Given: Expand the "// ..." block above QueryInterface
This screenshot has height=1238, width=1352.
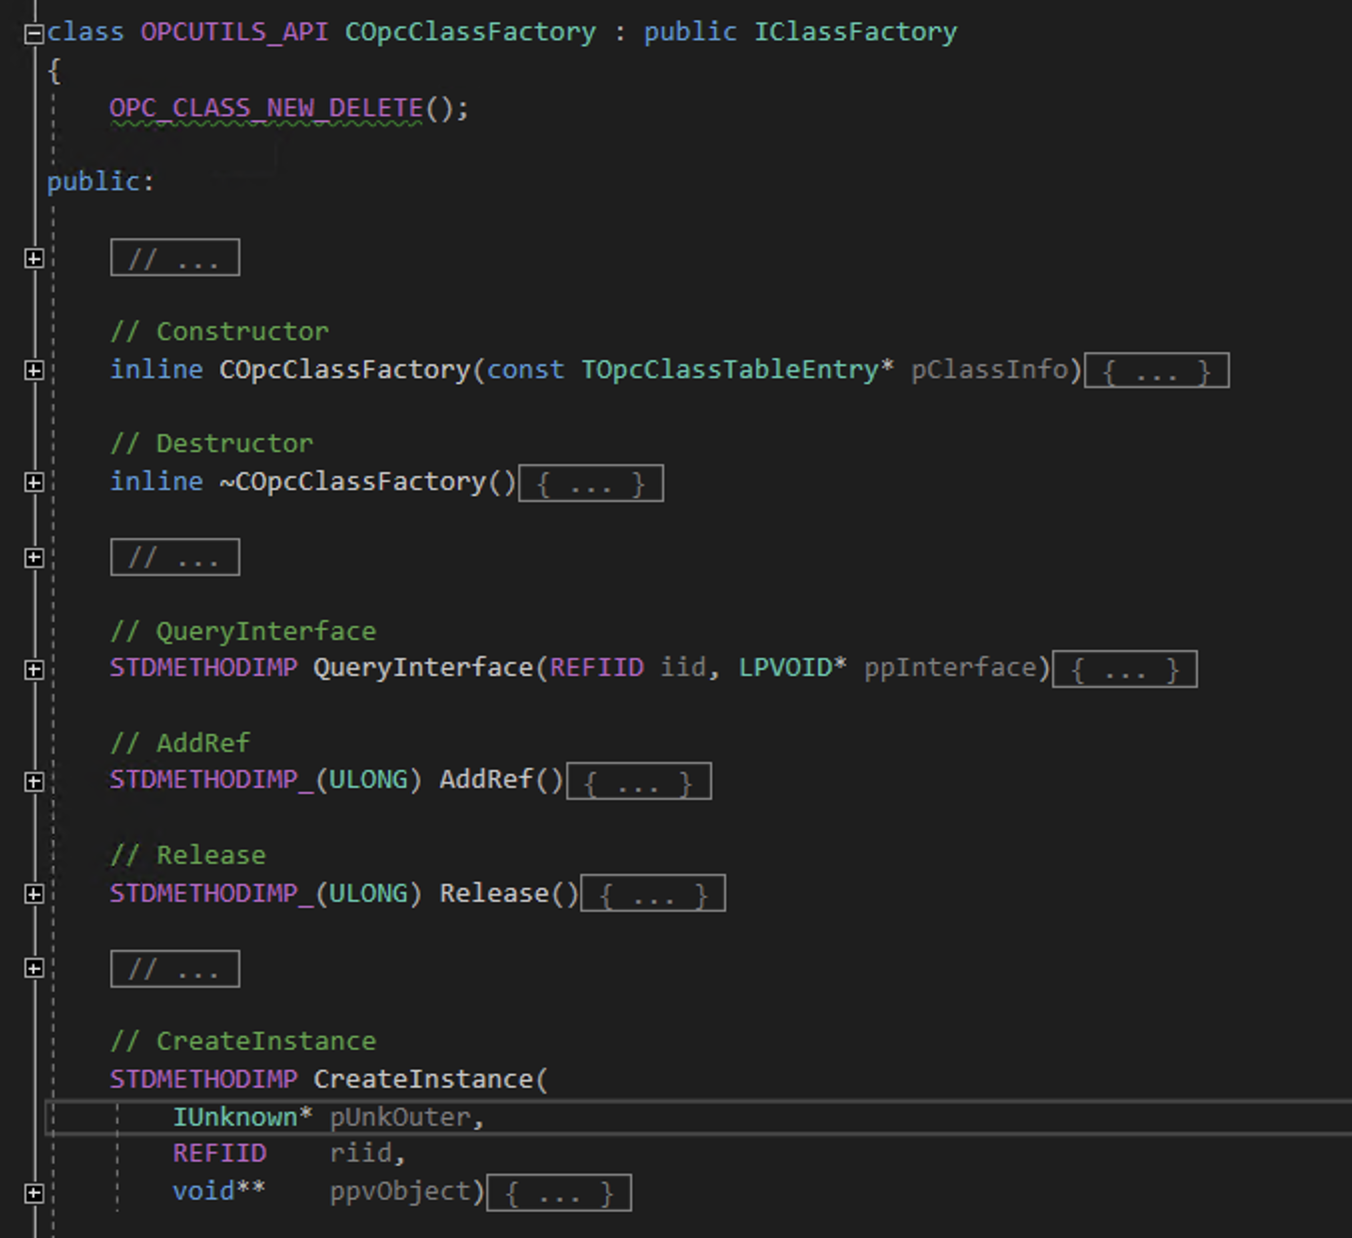Looking at the screenshot, I should point(174,557).
